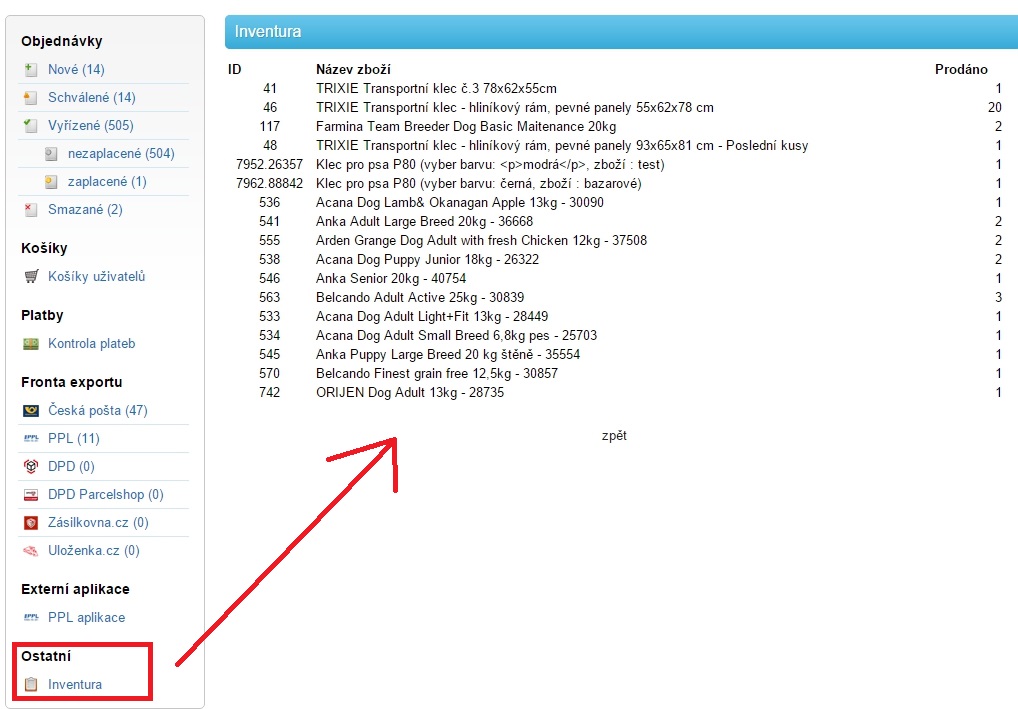The image size is (1018, 709).
Task: Click the green checkmark icon for Vyřízené
Action: click(x=30, y=125)
